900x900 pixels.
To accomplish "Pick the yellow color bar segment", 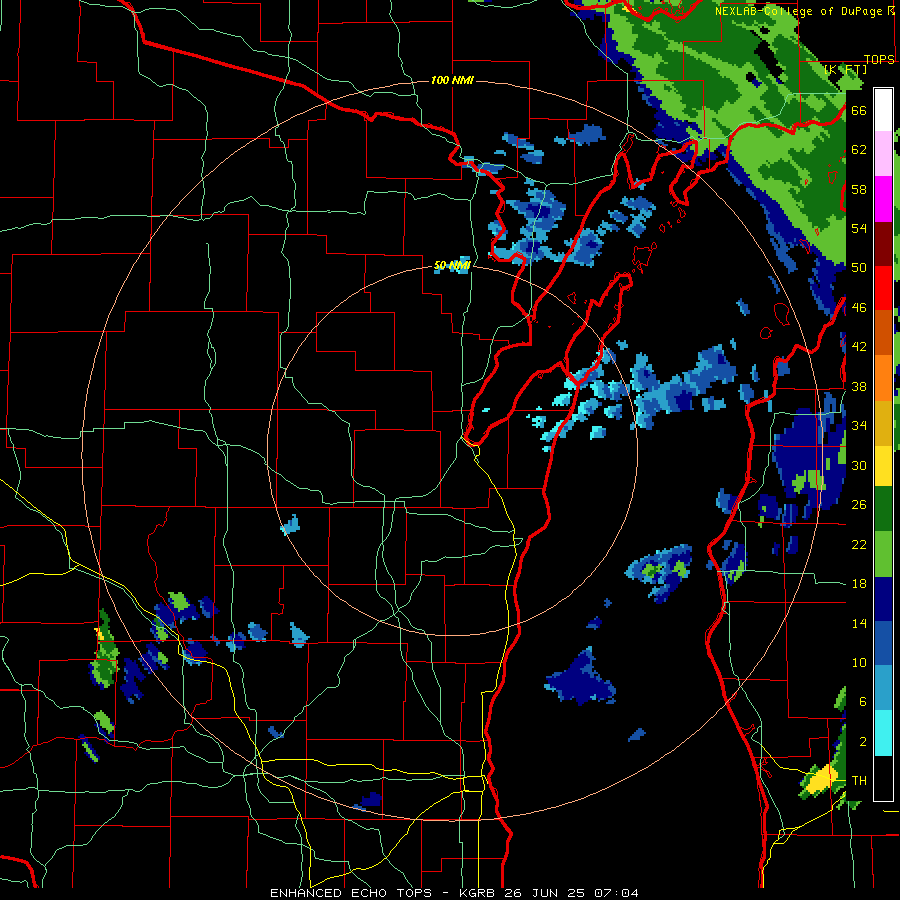I will coord(883,466).
